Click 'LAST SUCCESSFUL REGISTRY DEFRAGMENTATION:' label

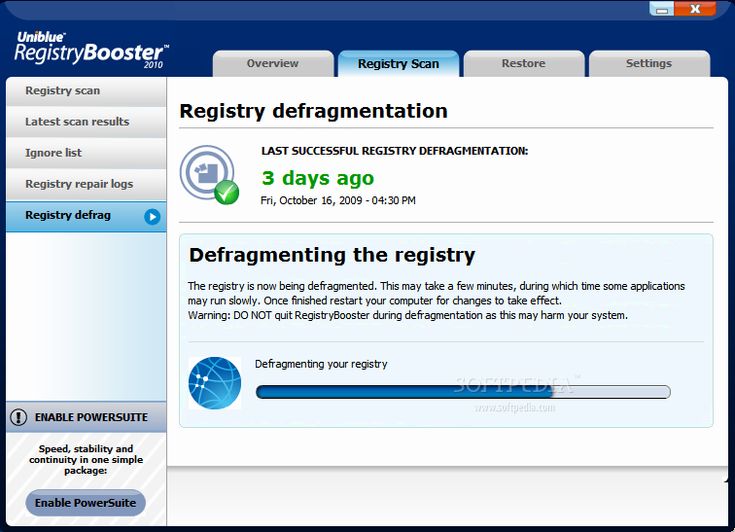(x=395, y=151)
